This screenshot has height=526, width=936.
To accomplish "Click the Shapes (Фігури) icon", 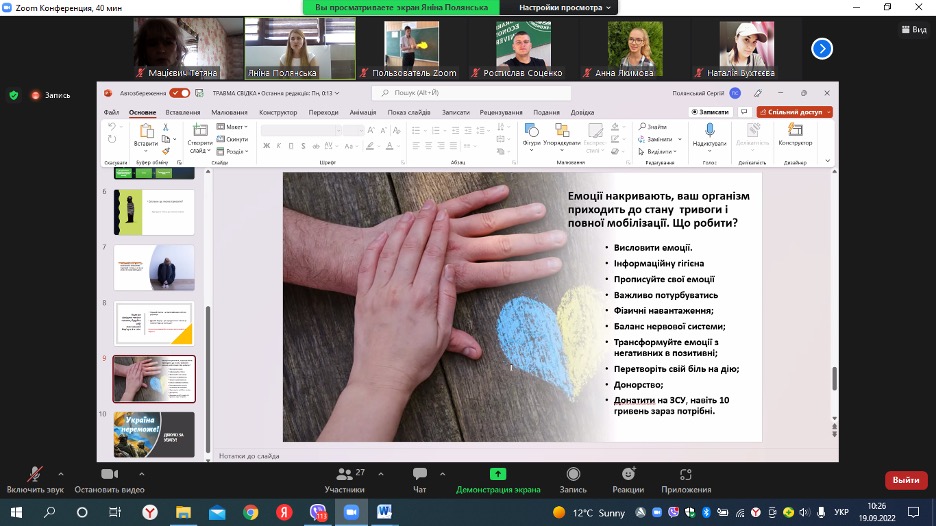I will tap(531, 130).
